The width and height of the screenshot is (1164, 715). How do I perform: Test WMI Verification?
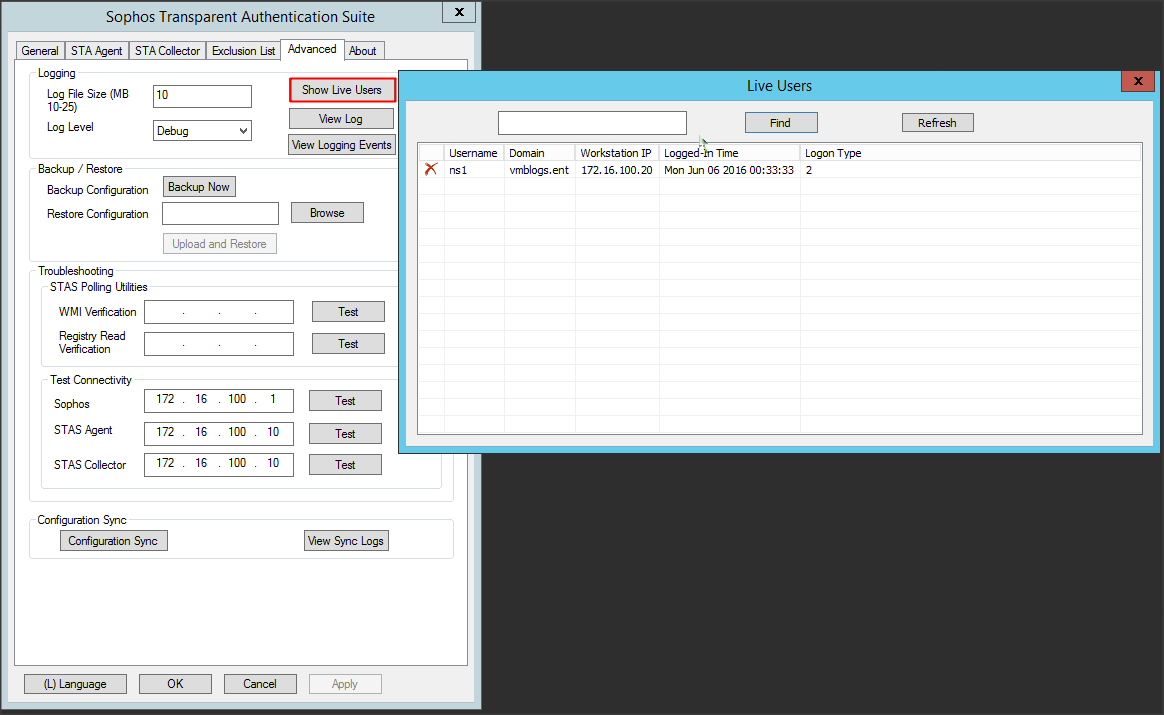(348, 312)
